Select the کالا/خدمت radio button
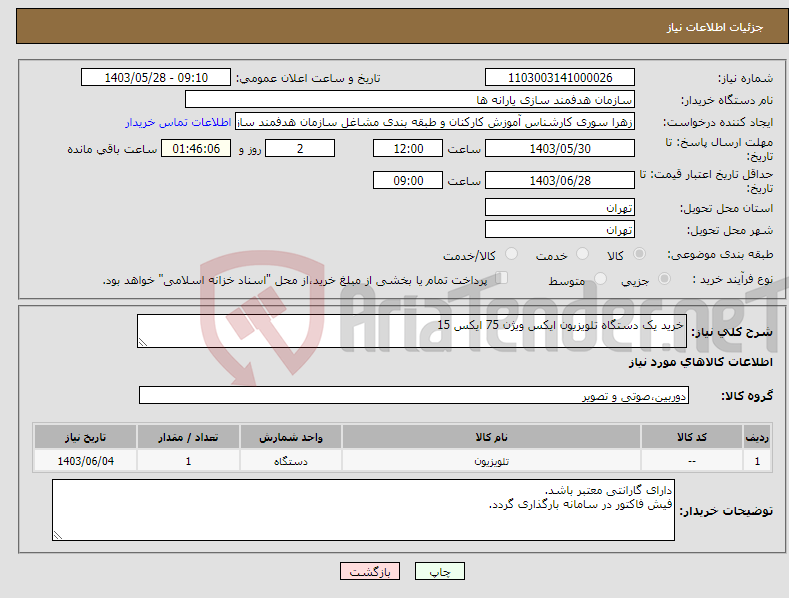 tap(511, 254)
